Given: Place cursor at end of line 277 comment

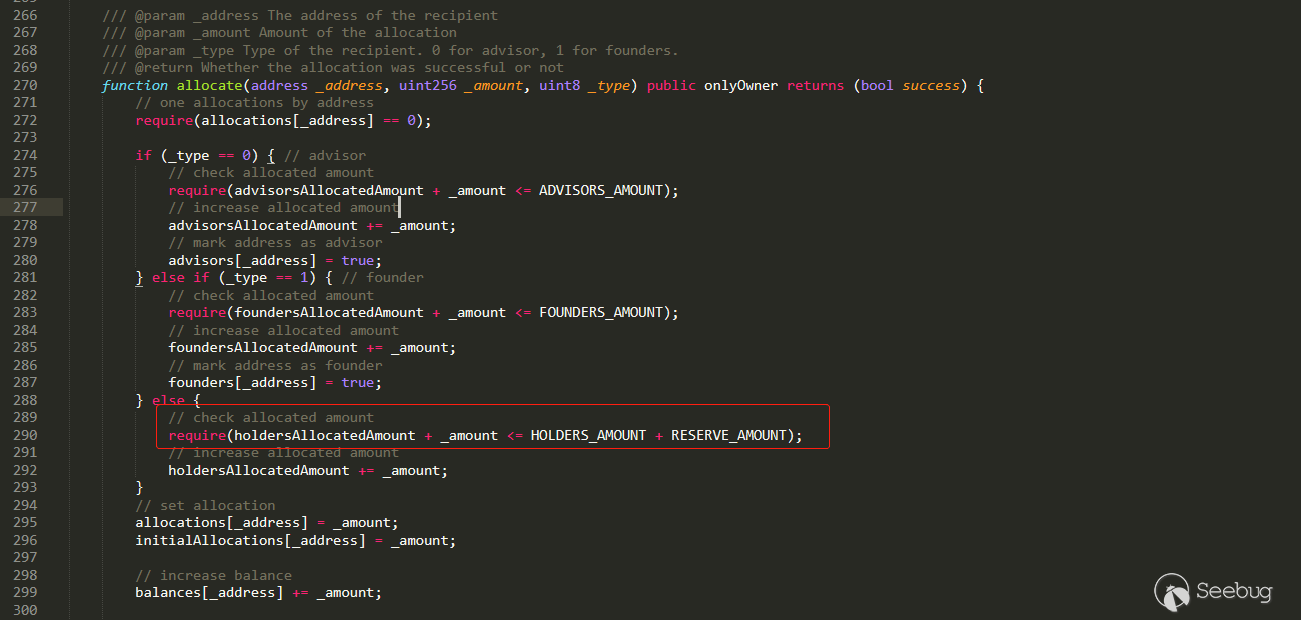Looking at the screenshot, I should click(x=399, y=208).
